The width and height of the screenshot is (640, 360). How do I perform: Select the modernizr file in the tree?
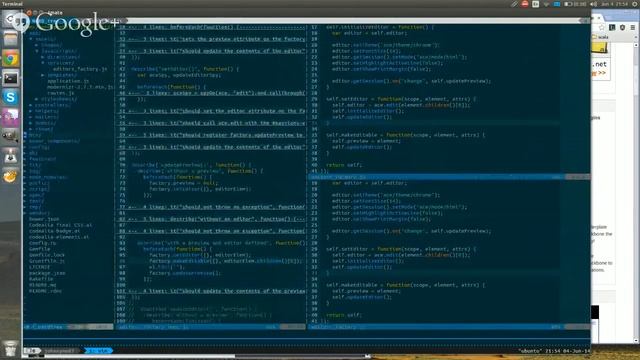(x=80, y=87)
